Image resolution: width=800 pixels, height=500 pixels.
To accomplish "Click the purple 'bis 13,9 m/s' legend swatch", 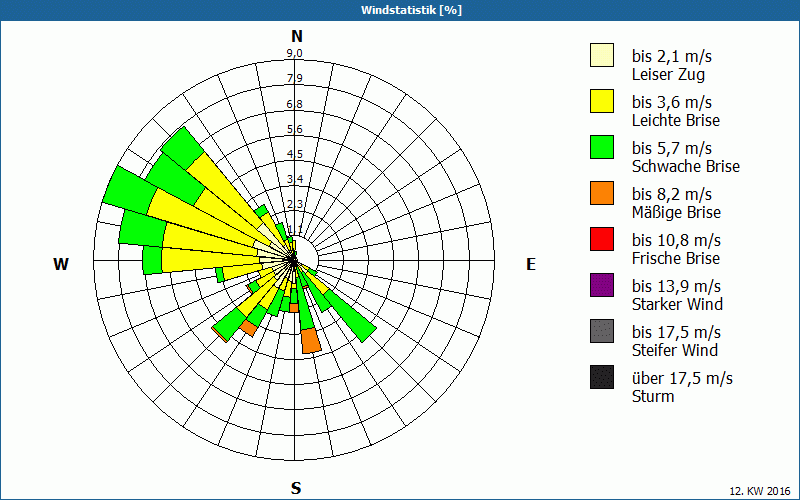I will coord(602,285).
